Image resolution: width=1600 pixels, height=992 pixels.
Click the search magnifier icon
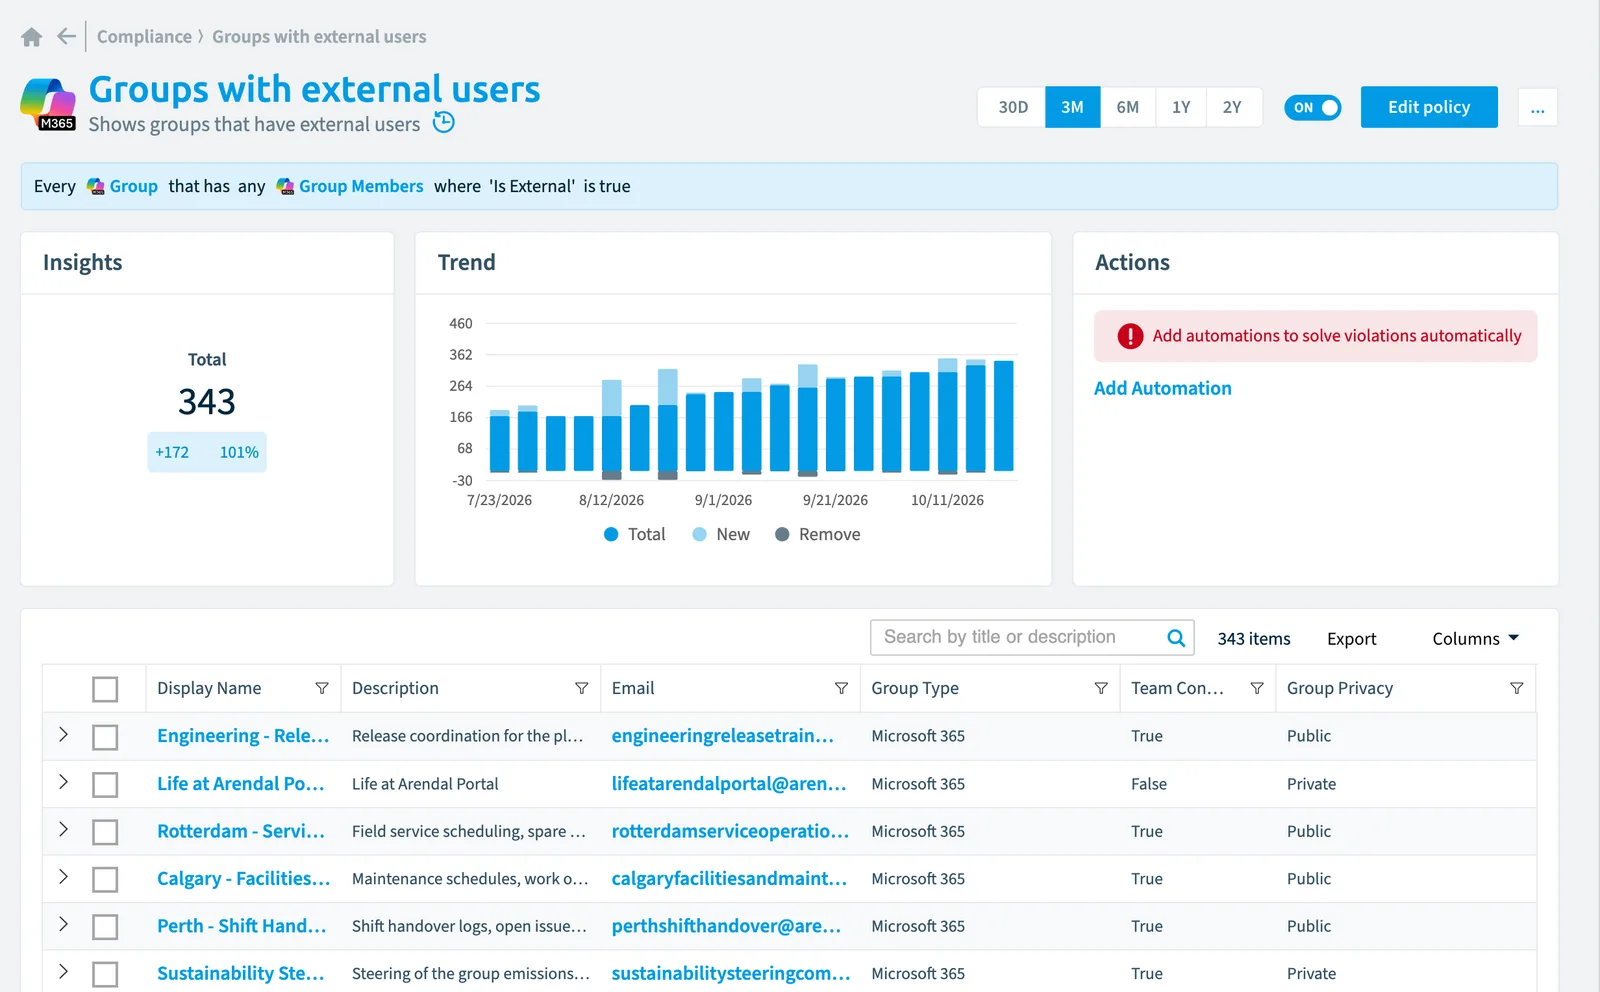(x=1176, y=638)
